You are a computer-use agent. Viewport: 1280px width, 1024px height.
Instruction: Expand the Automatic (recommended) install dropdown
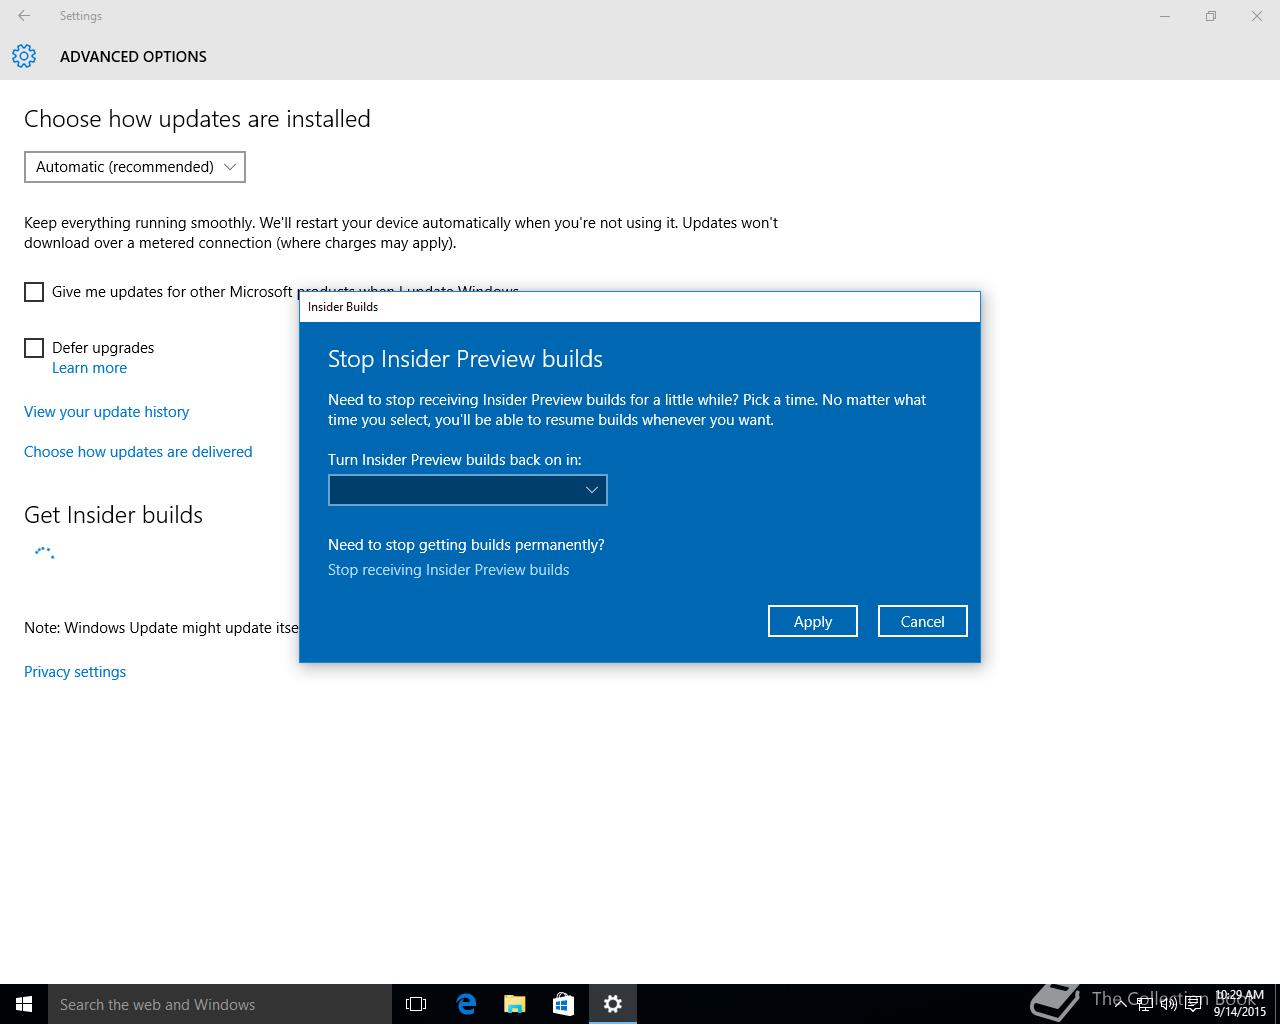pyautogui.click(x=135, y=167)
